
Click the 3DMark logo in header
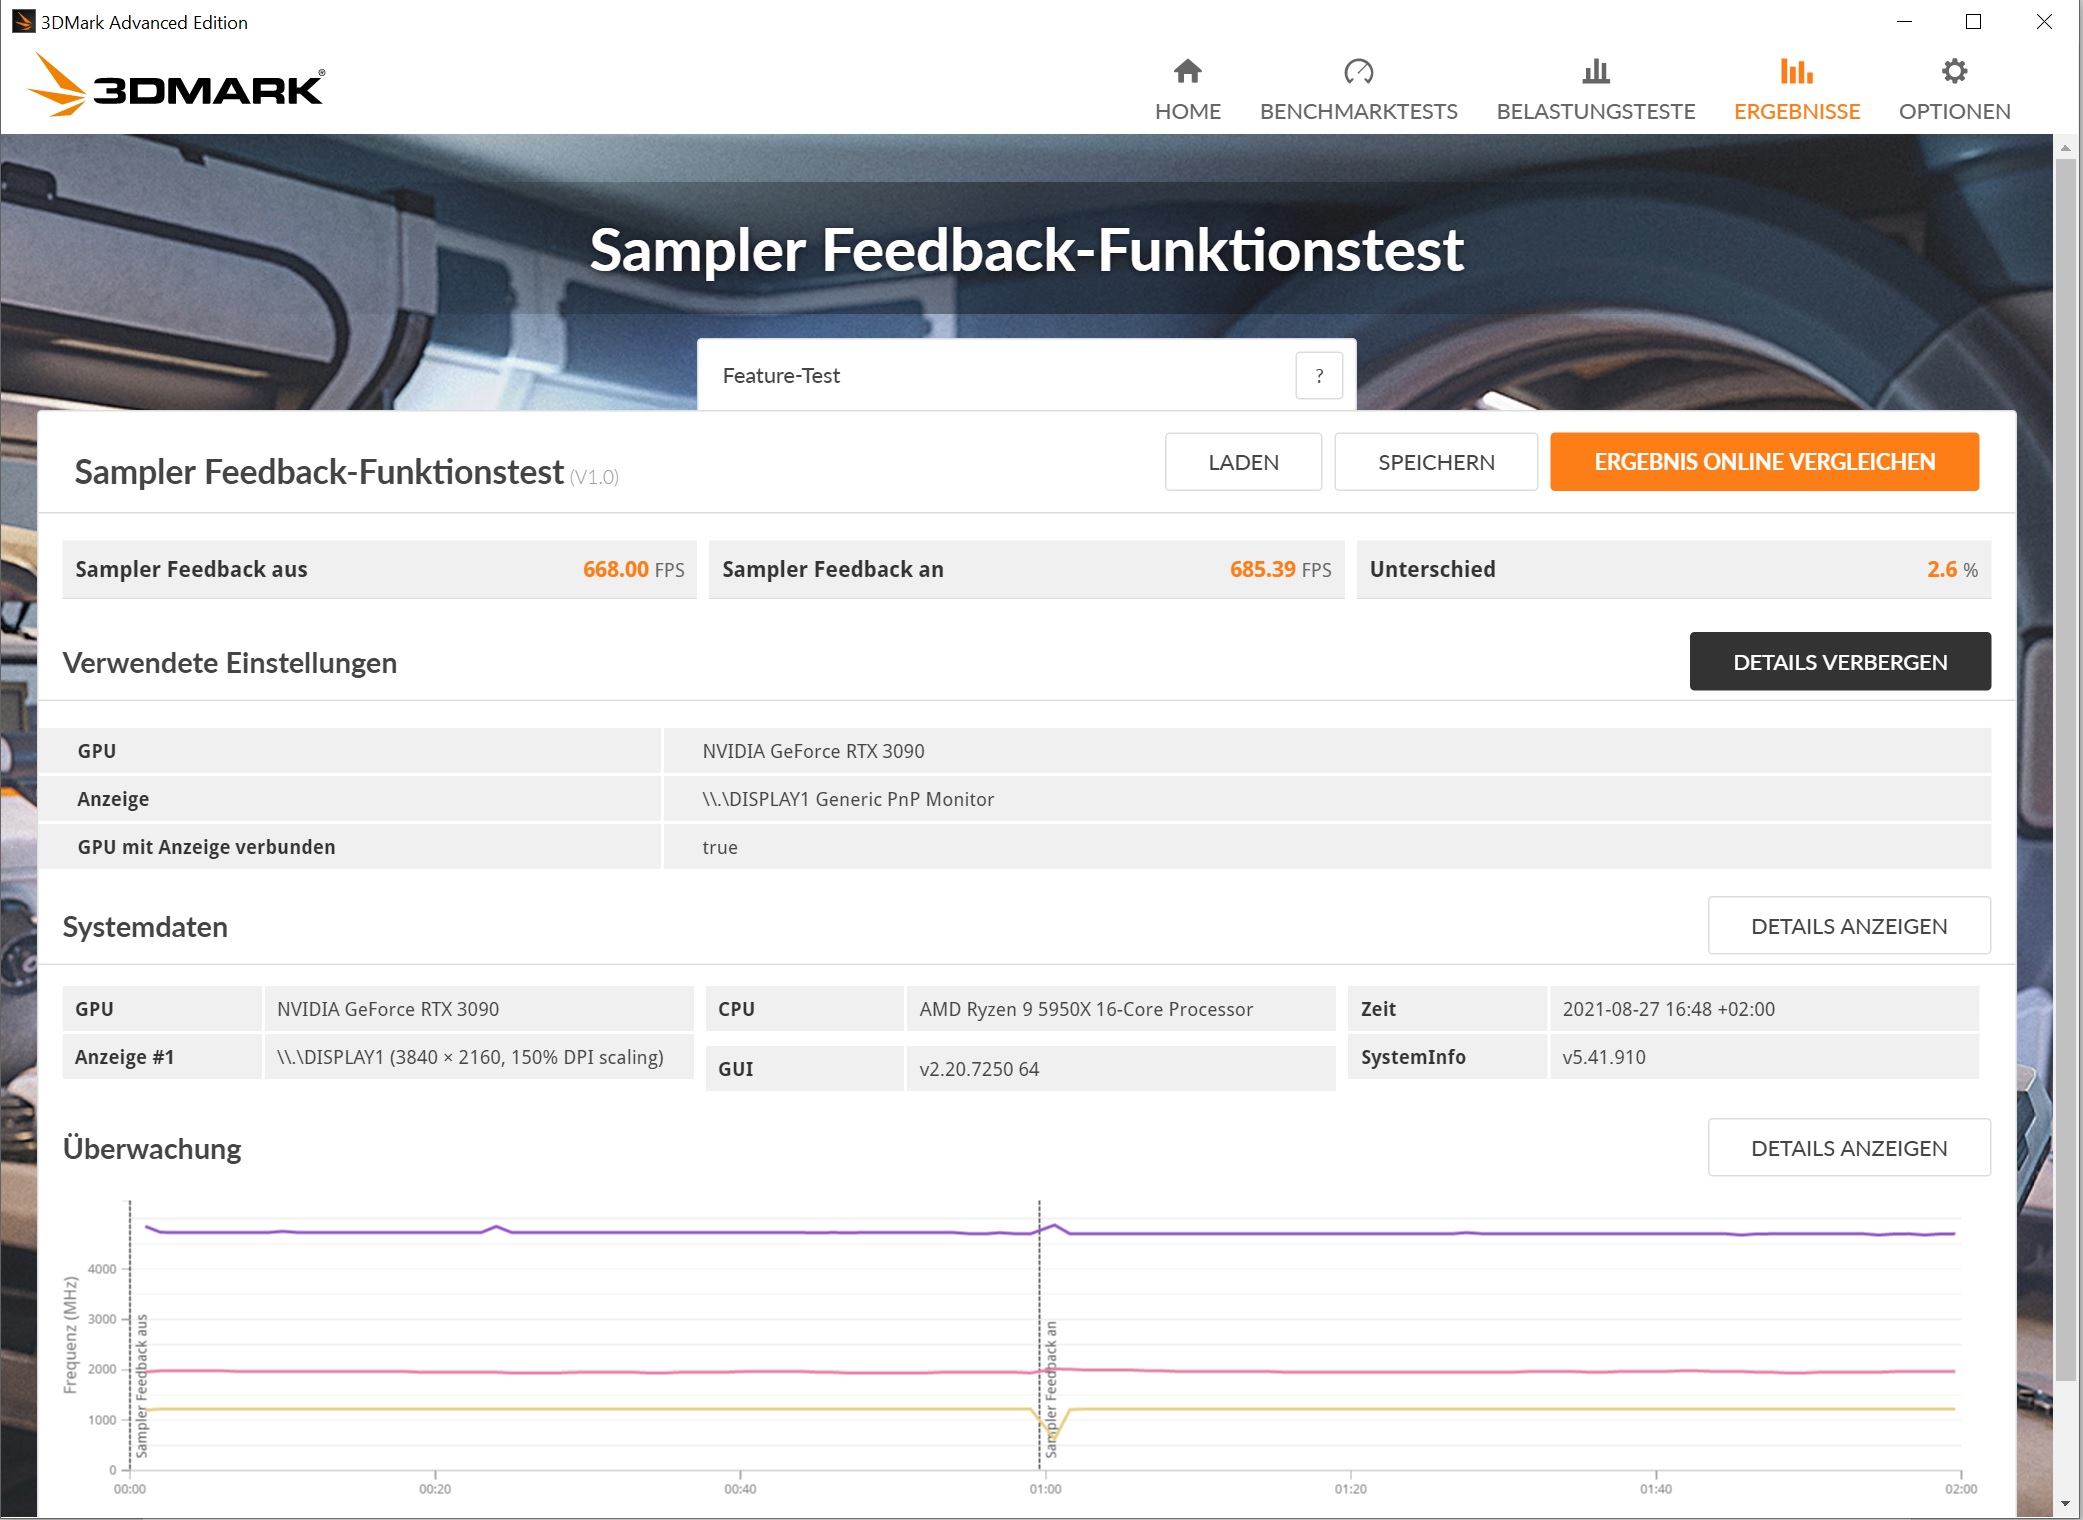(176, 86)
